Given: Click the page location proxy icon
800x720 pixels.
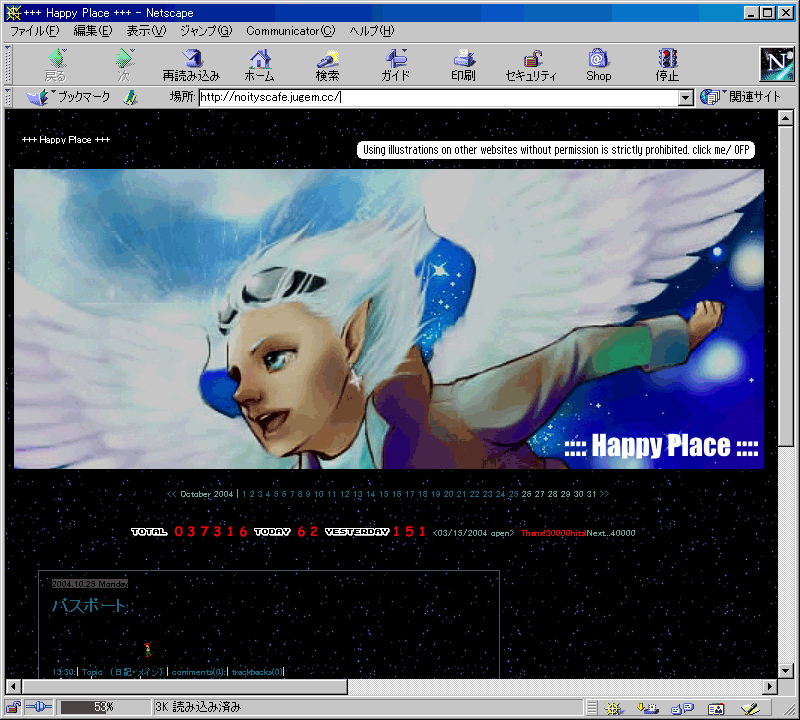Looking at the screenshot, I should click(x=131, y=97).
